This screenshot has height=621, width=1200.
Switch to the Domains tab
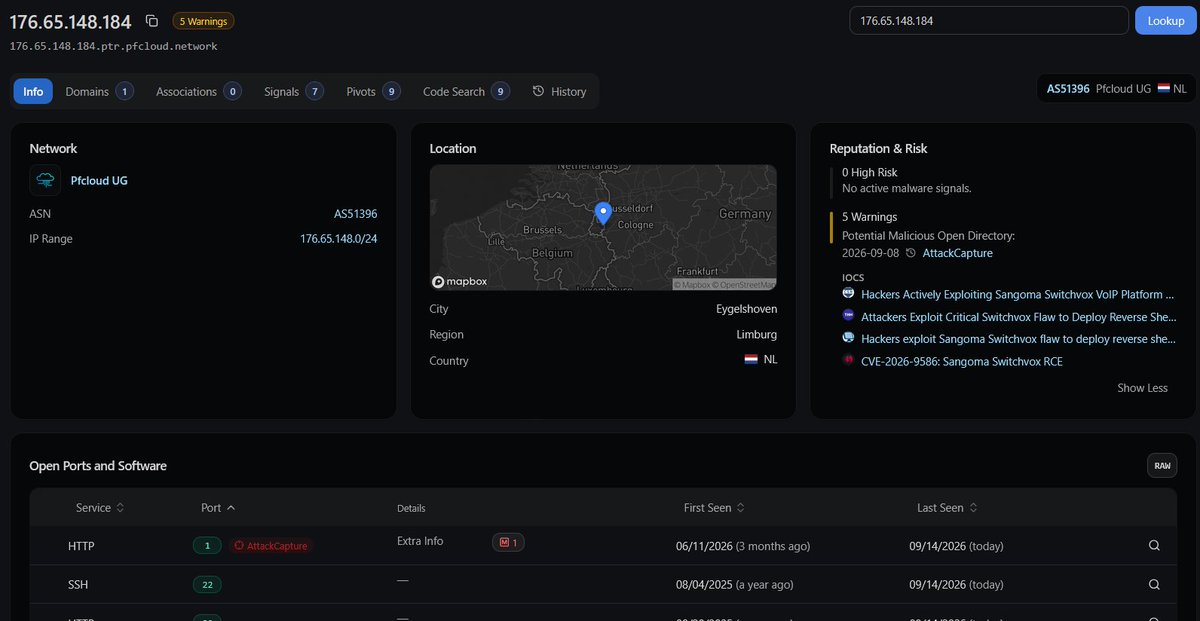pyautogui.click(x=99, y=91)
